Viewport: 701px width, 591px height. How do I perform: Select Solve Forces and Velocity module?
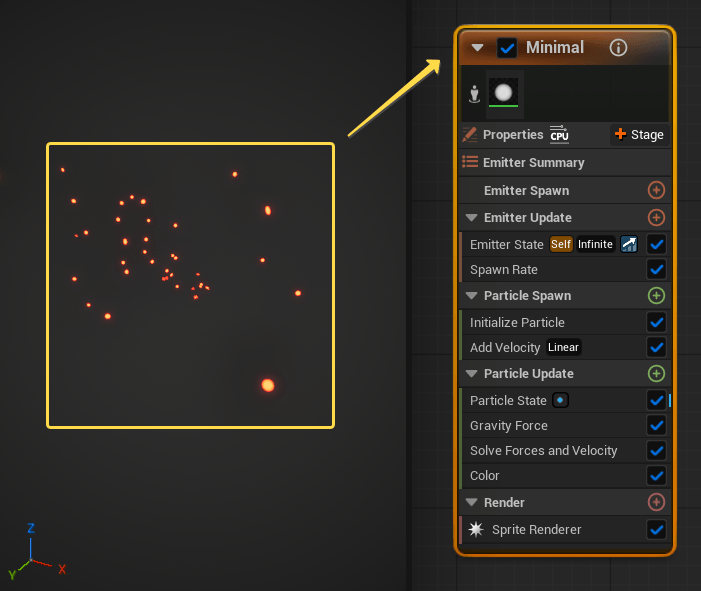point(543,451)
